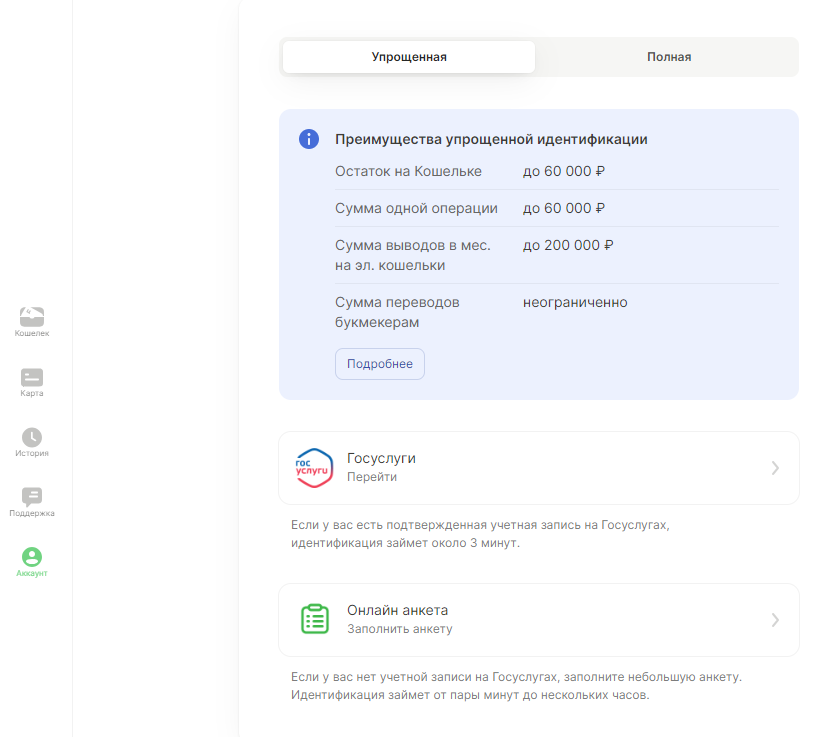
Task: Click the text about Госуслуги taking 3 minutes
Action: pyautogui.click(x=480, y=534)
